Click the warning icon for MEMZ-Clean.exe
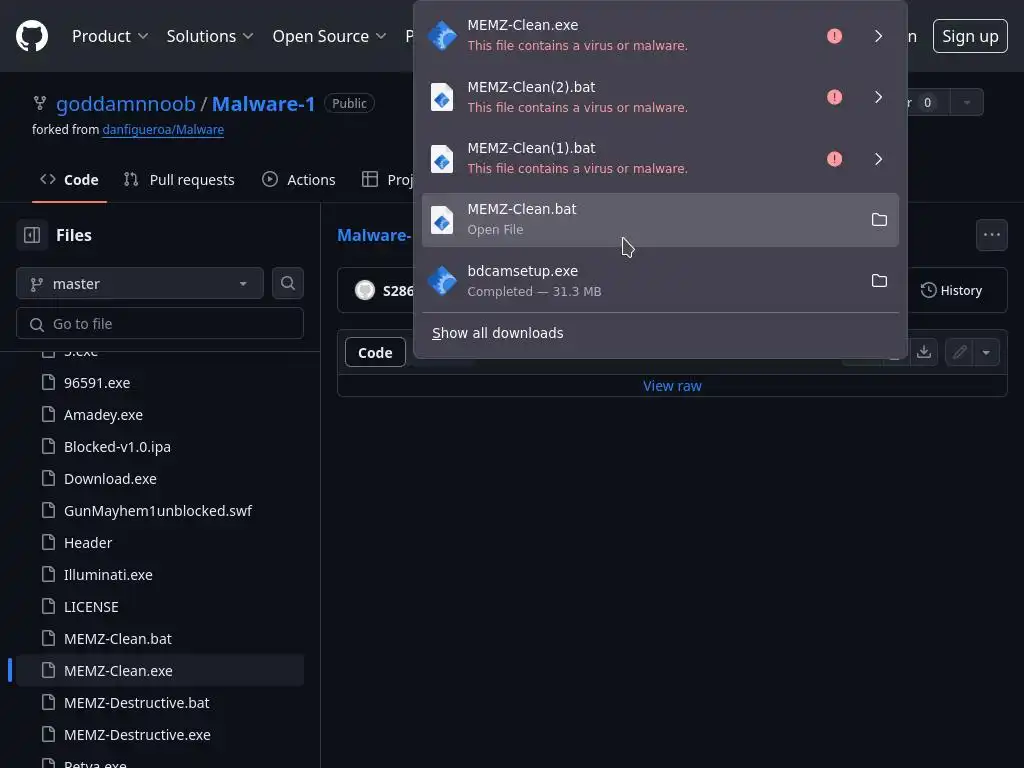 (x=834, y=36)
